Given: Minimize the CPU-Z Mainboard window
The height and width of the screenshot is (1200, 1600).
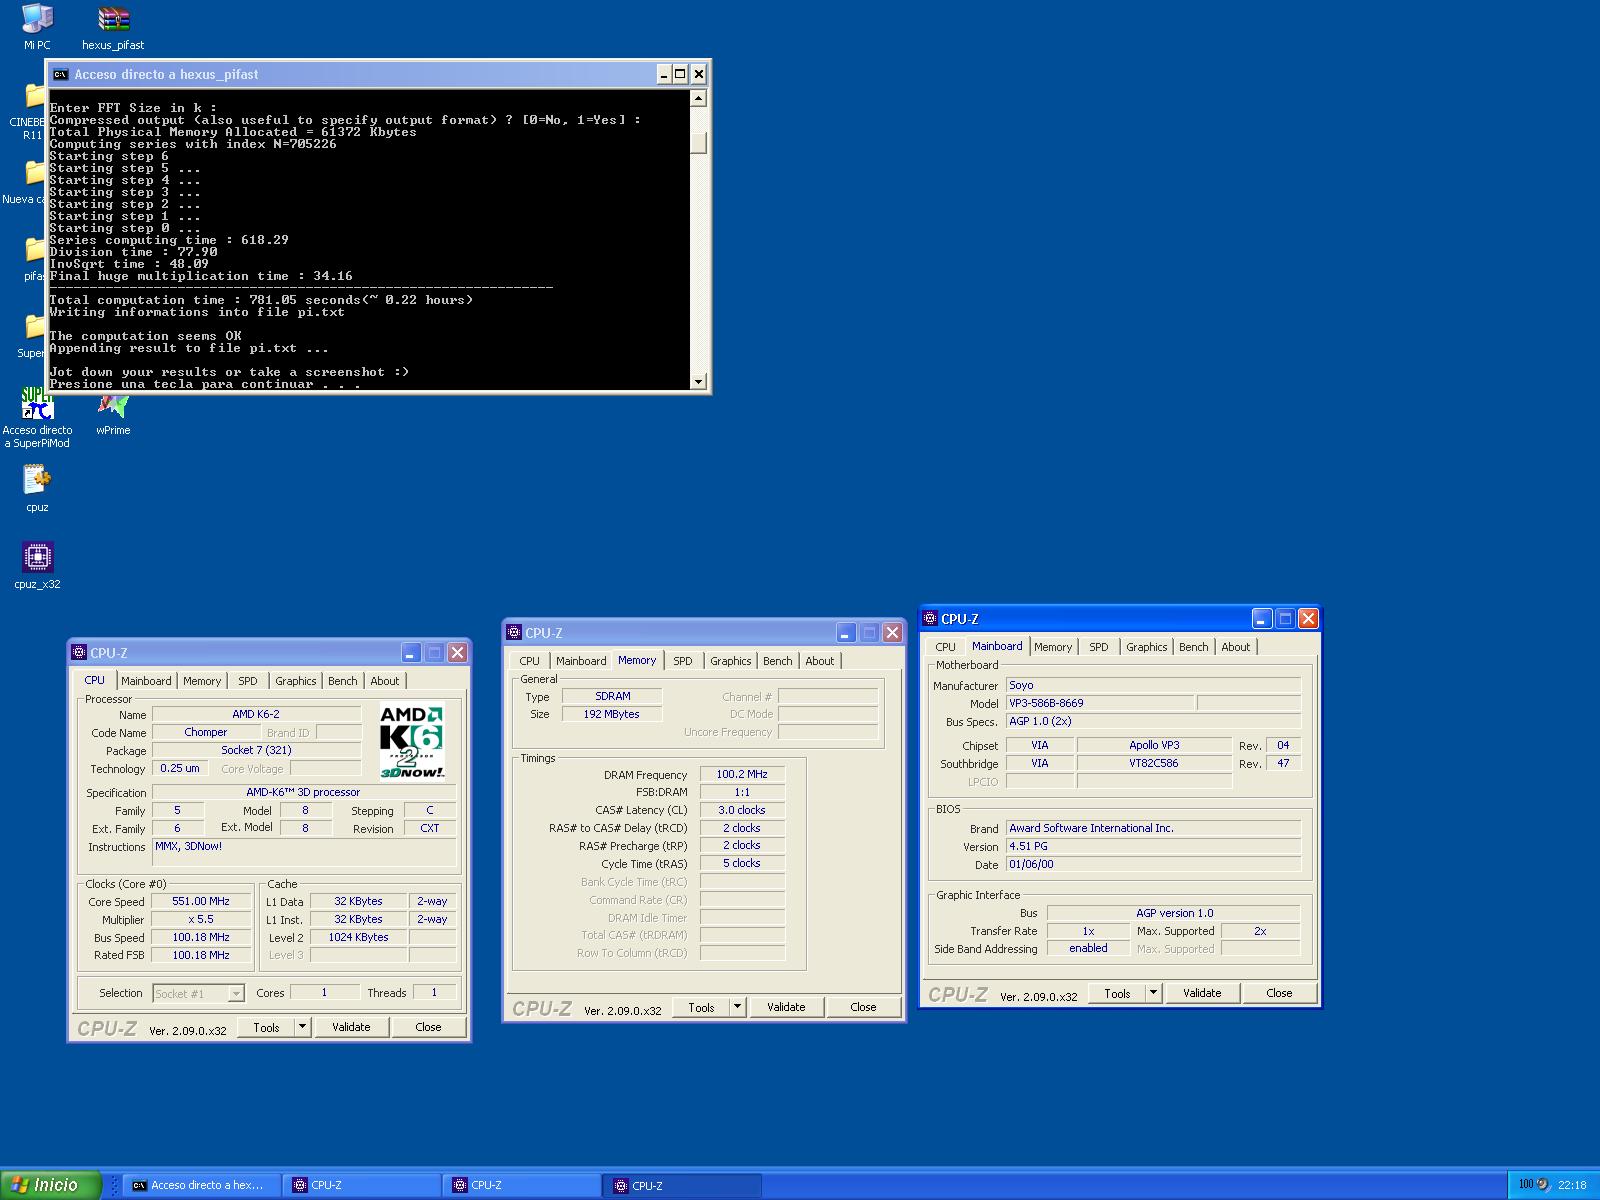Looking at the screenshot, I should point(1262,619).
